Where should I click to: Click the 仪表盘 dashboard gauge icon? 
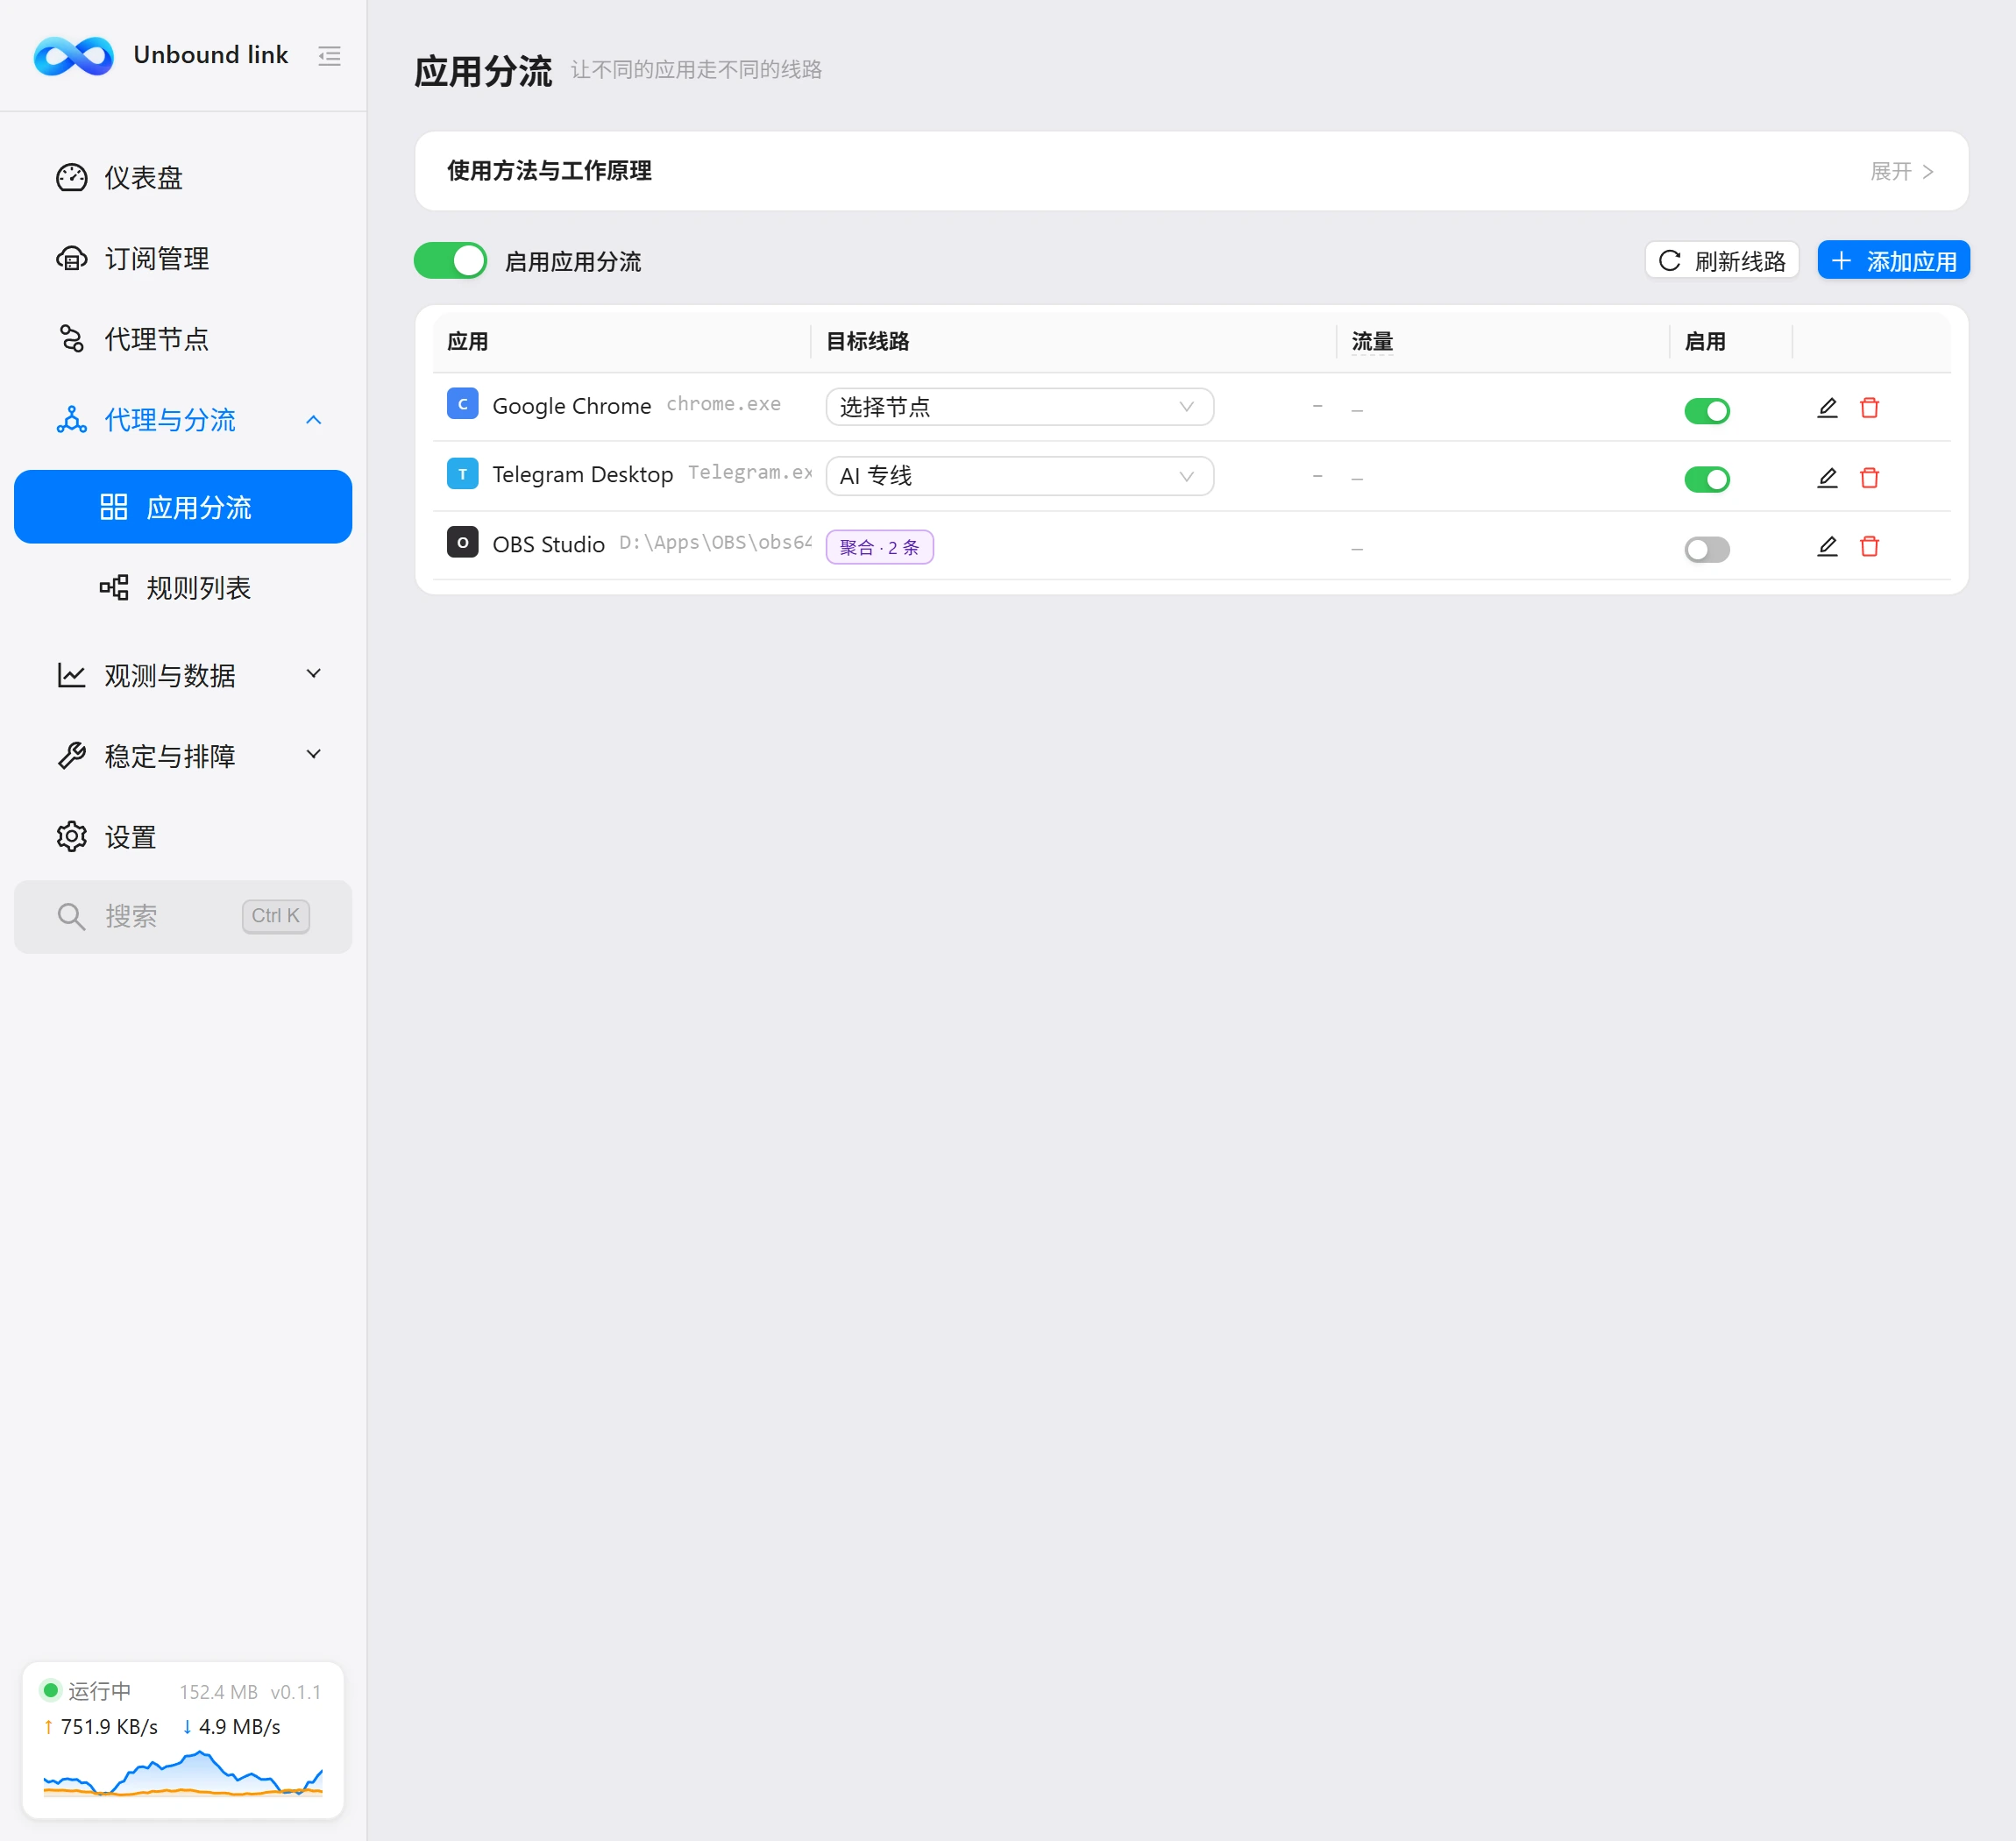pyautogui.click(x=71, y=178)
